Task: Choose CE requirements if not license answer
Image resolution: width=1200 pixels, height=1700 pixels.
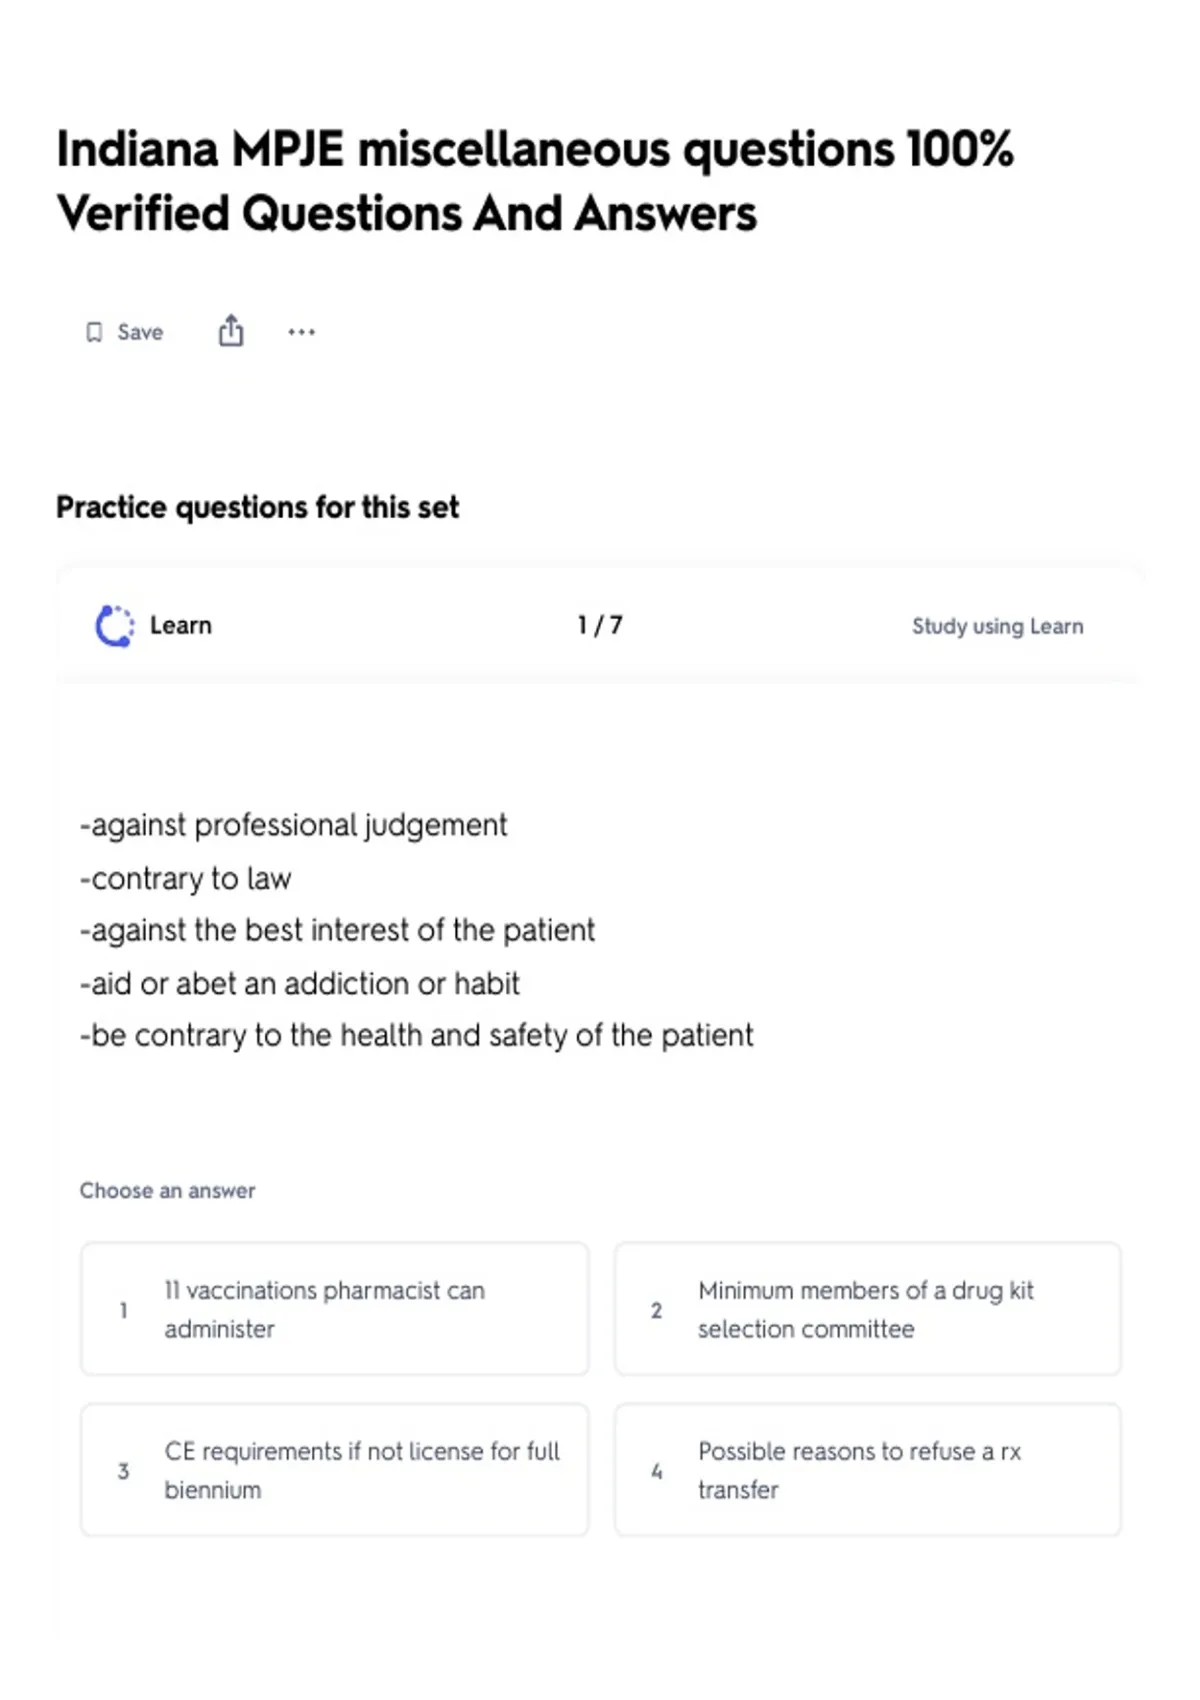Action: pyautogui.click(x=335, y=1470)
